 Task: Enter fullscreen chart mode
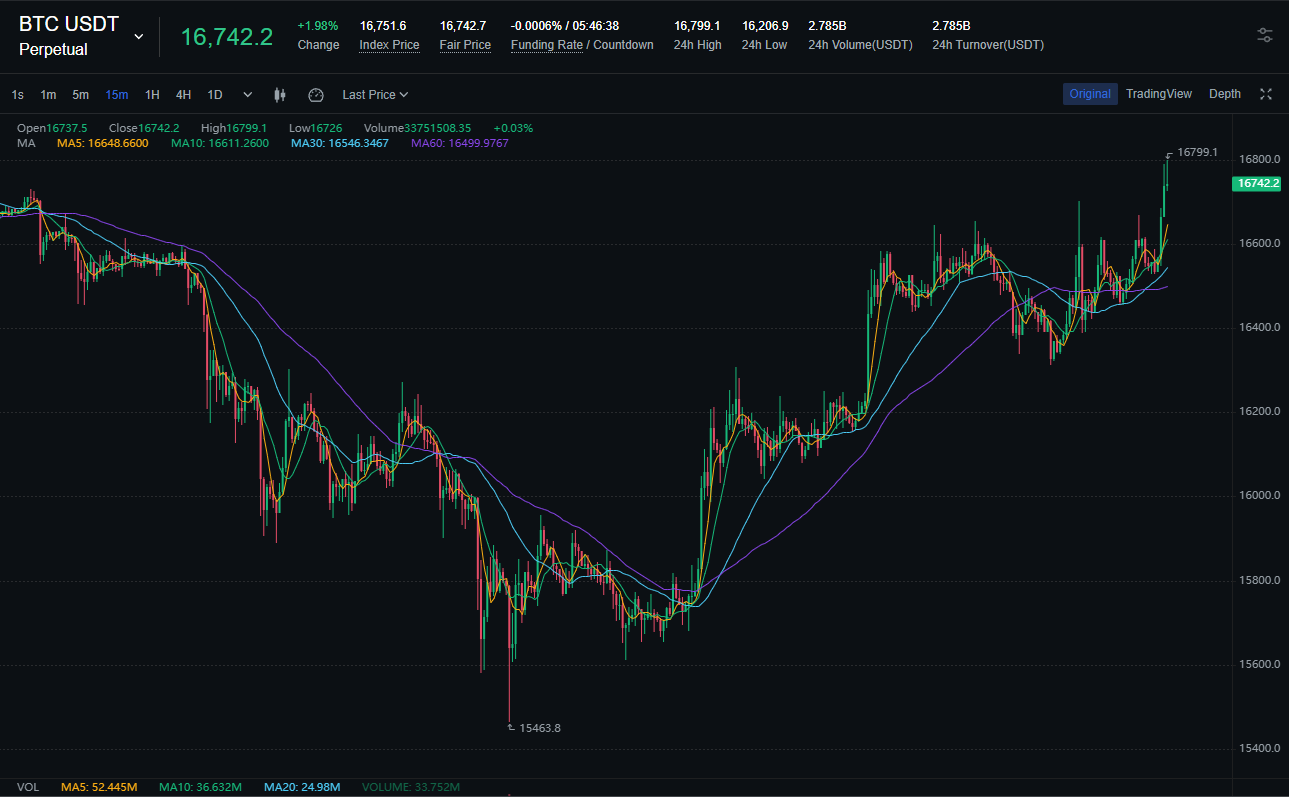pyautogui.click(x=1265, y=94)
